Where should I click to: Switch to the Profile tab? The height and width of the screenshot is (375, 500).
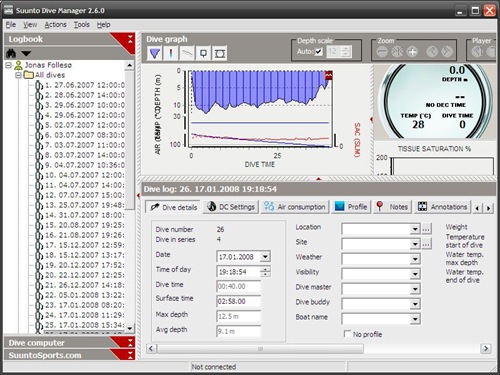[351, 207]
